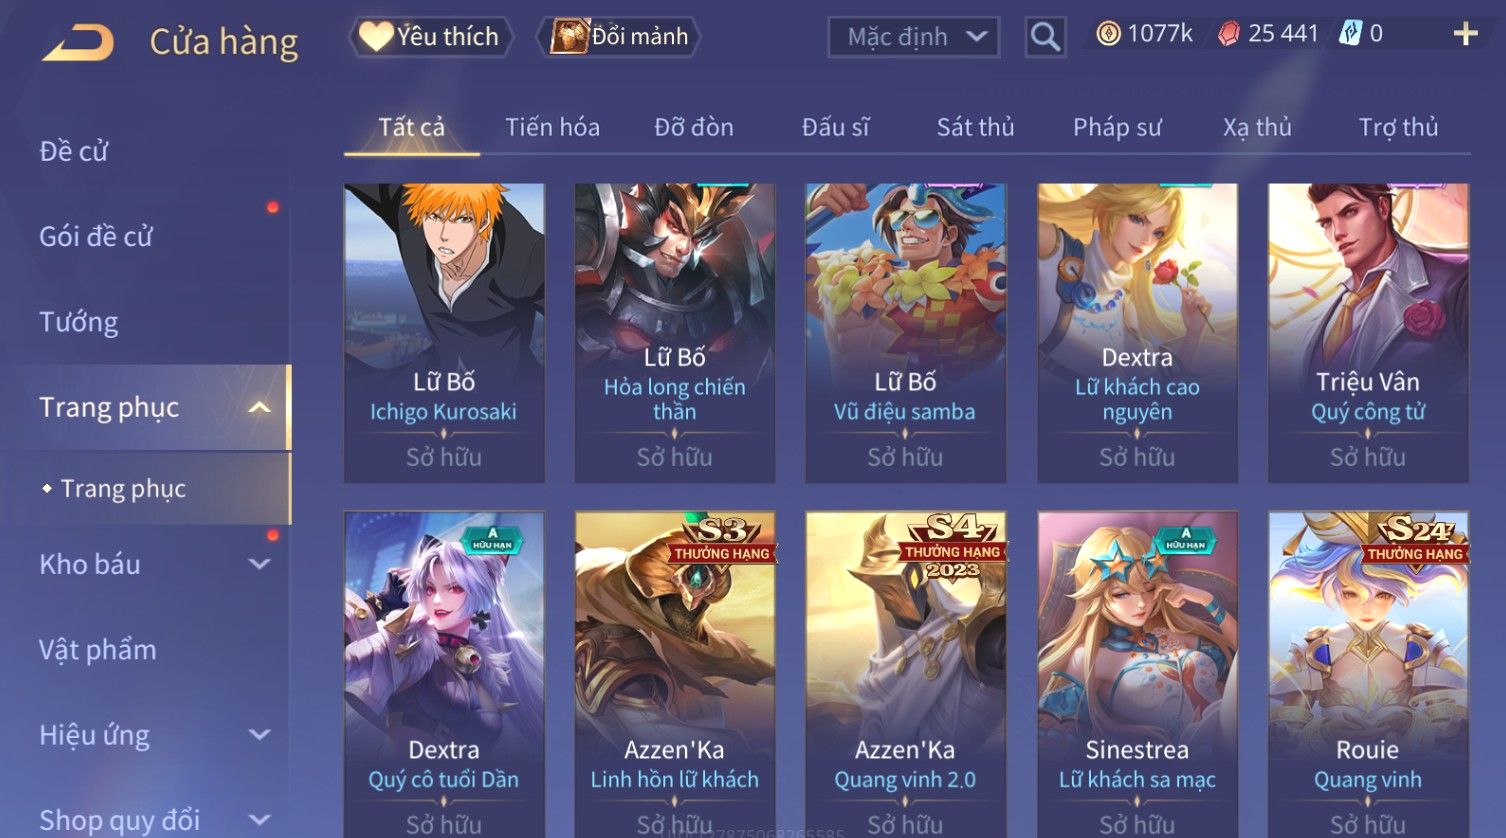This screenshot has height=838, width=1506.
Task: Switch to the Pháp sư tab
Action: (x=1117, y=127)
